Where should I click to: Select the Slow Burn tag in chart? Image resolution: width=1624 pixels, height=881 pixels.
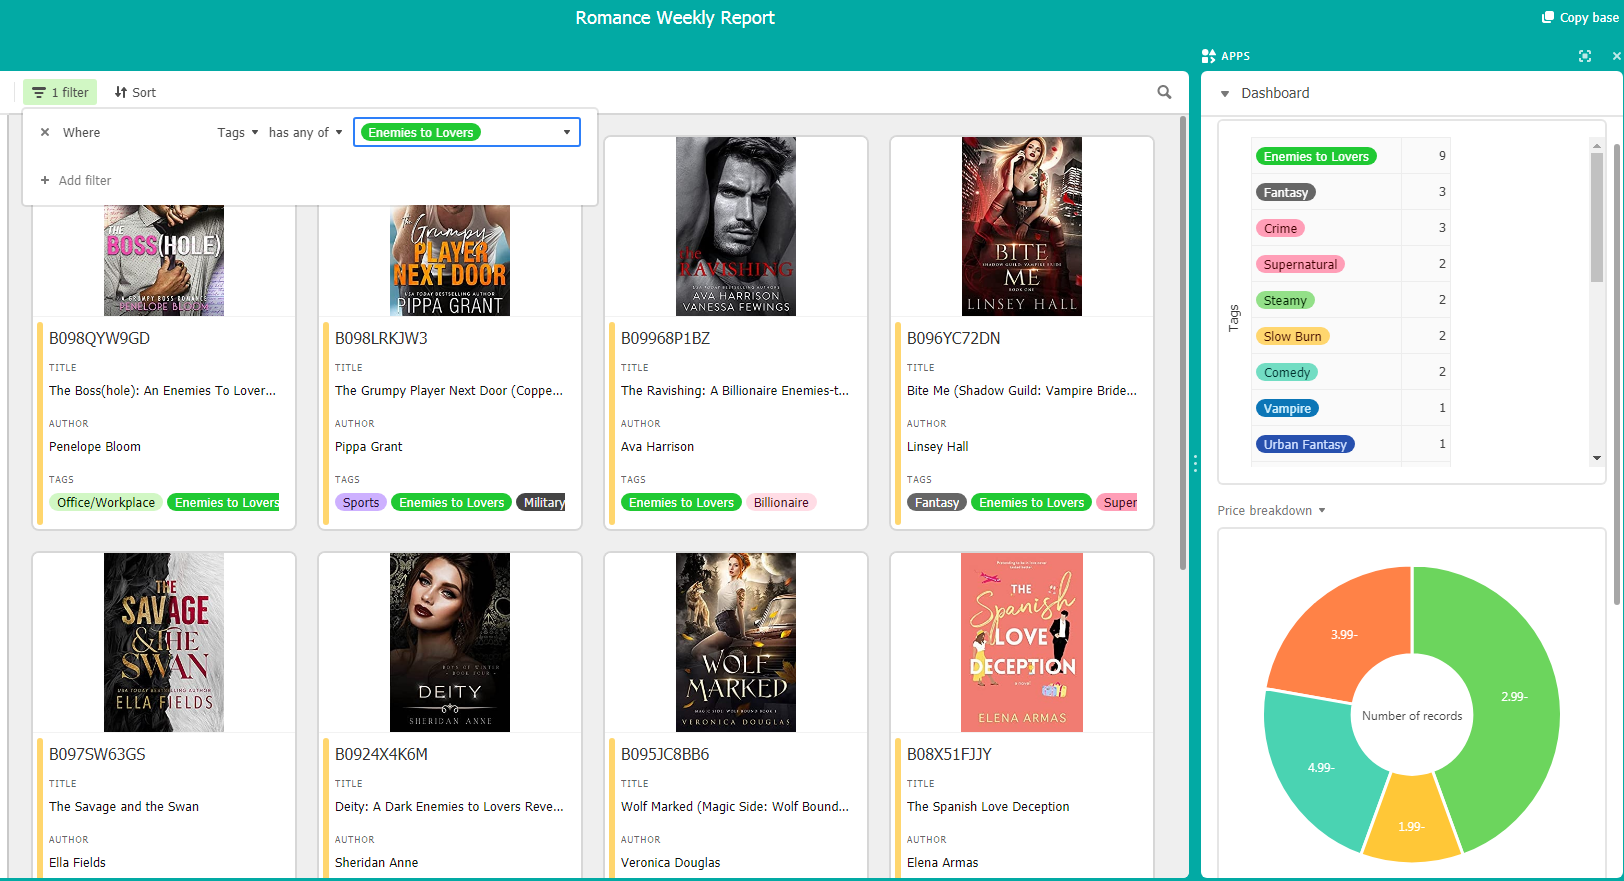1292,336
